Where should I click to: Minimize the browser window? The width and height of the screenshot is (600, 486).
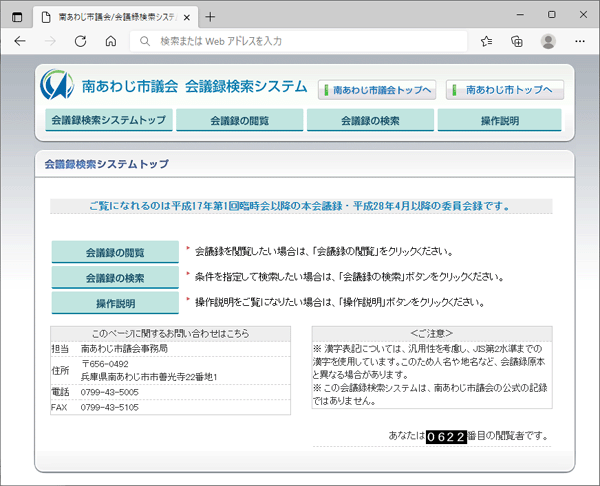520,15
